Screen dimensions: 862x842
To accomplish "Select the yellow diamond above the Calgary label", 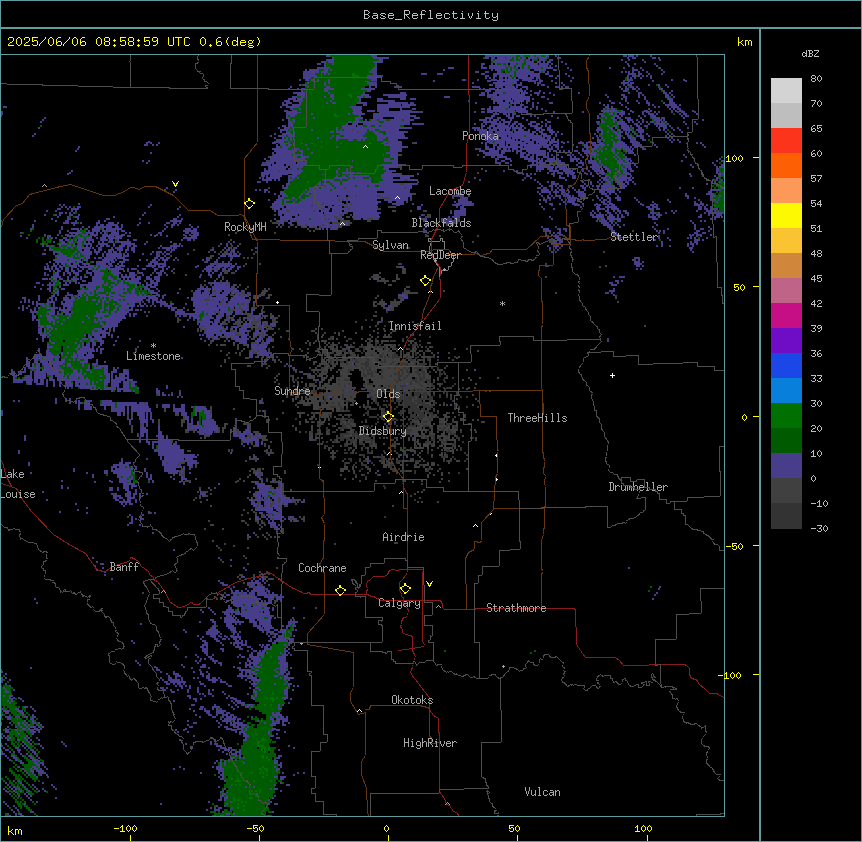I will [405, 589].
